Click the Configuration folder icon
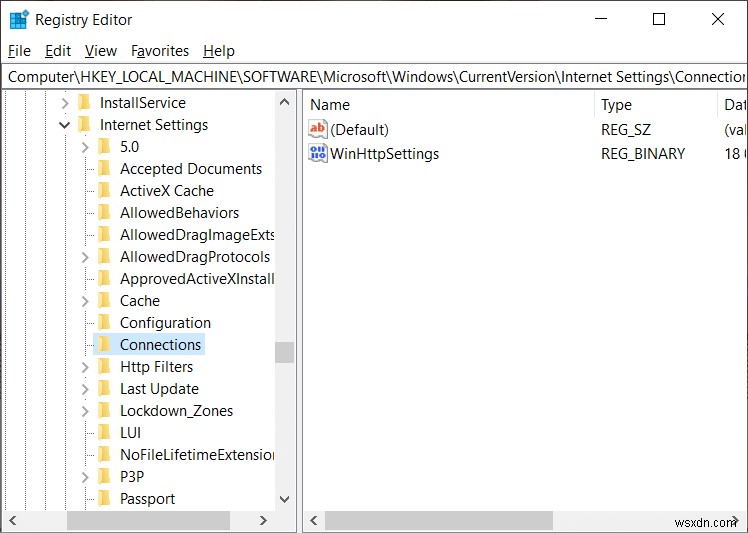Viewport: 748px width, 533px height. pyautogui.click(x=104, y=322)
